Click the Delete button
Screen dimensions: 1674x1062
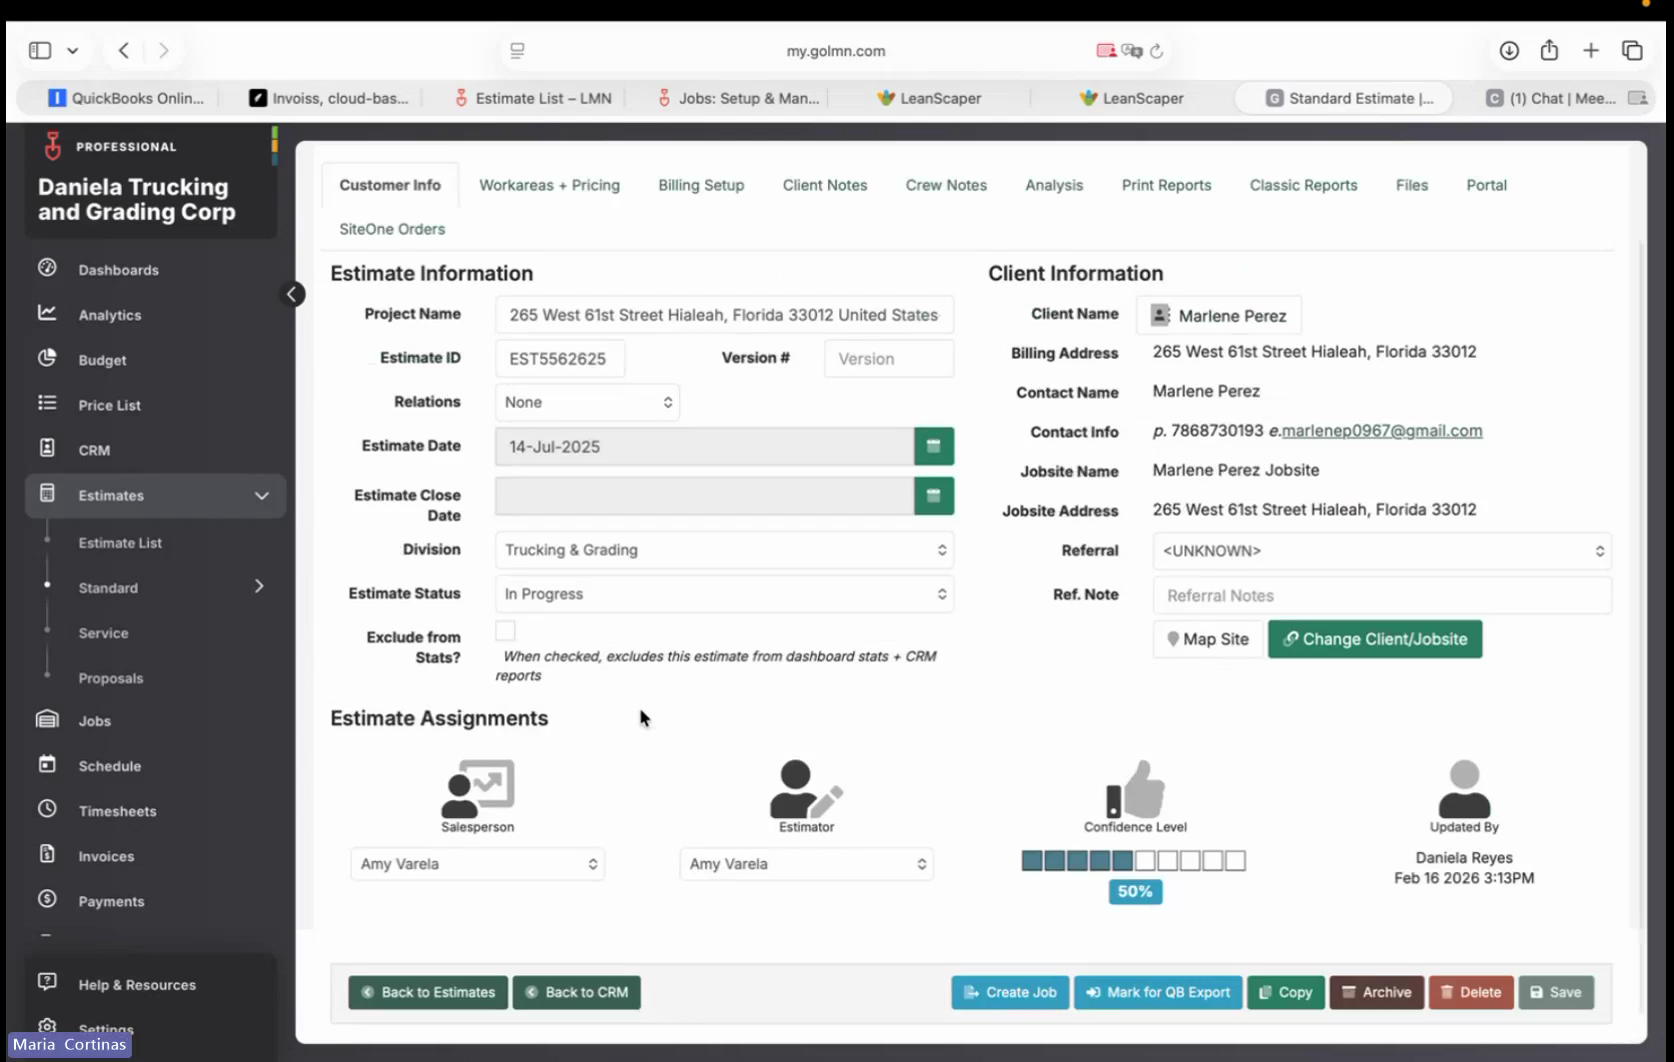click(1470, 992)
